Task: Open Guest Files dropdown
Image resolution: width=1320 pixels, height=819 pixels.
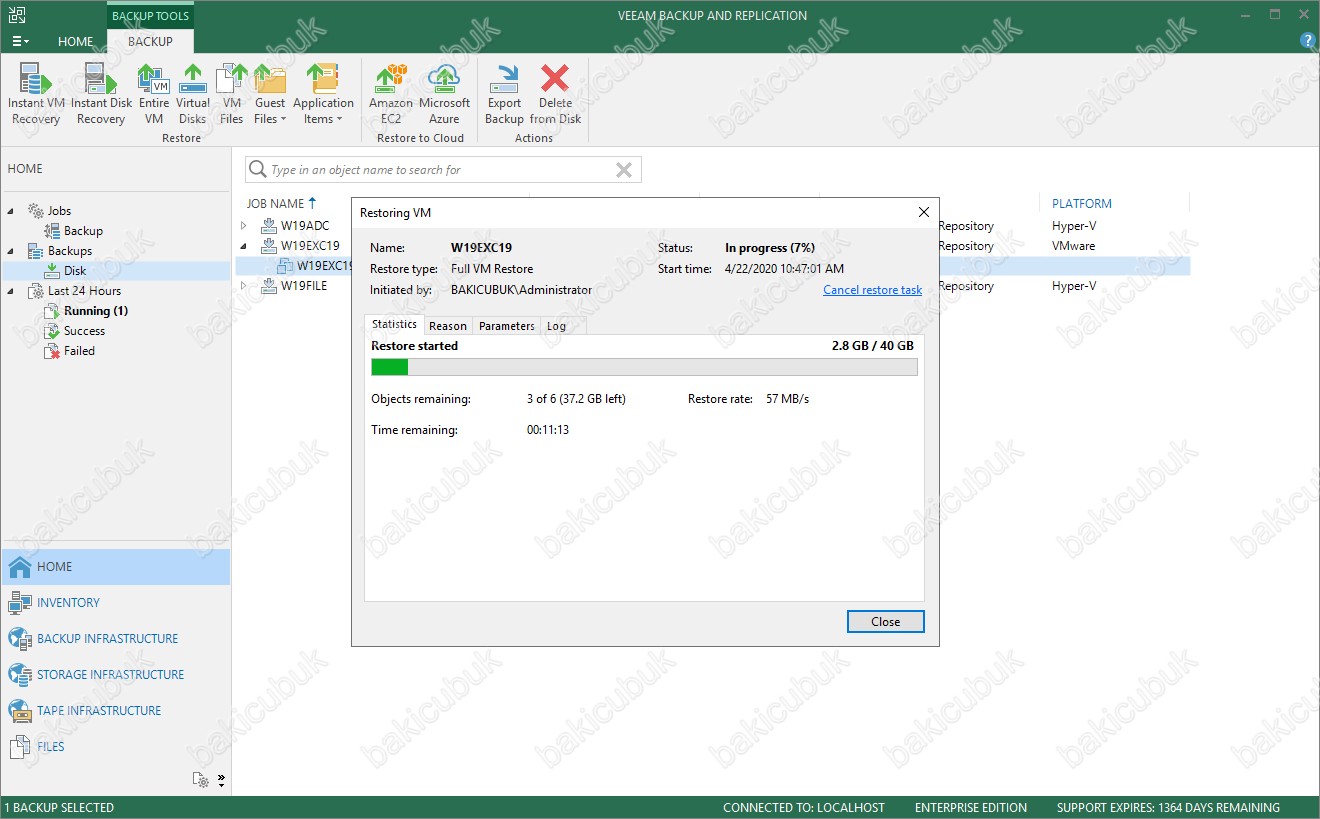Action: coord(269,94)
